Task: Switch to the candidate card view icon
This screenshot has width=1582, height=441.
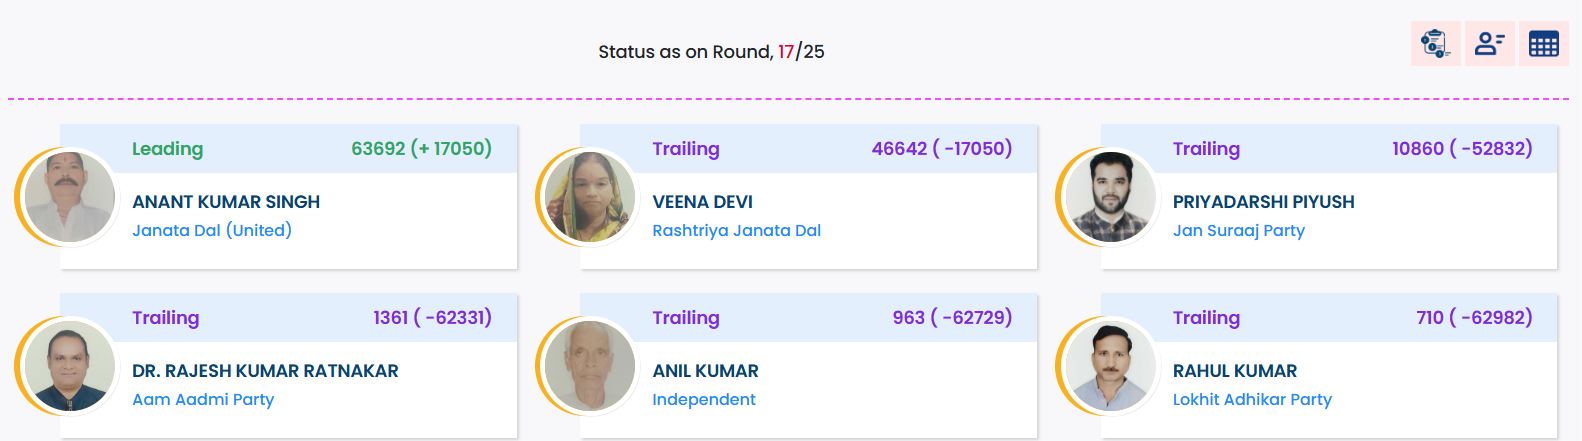Action: 1489,44
